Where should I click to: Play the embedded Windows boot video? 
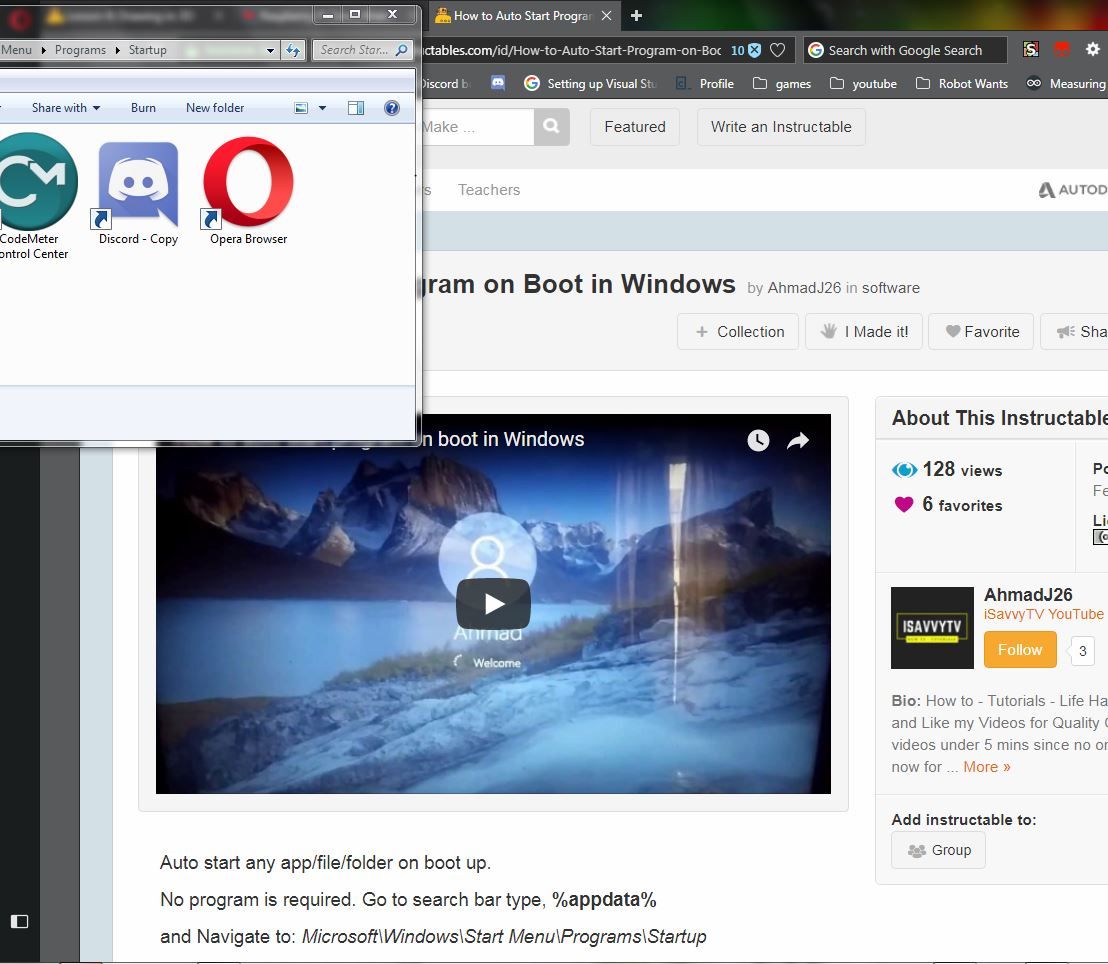coord(492,603)
